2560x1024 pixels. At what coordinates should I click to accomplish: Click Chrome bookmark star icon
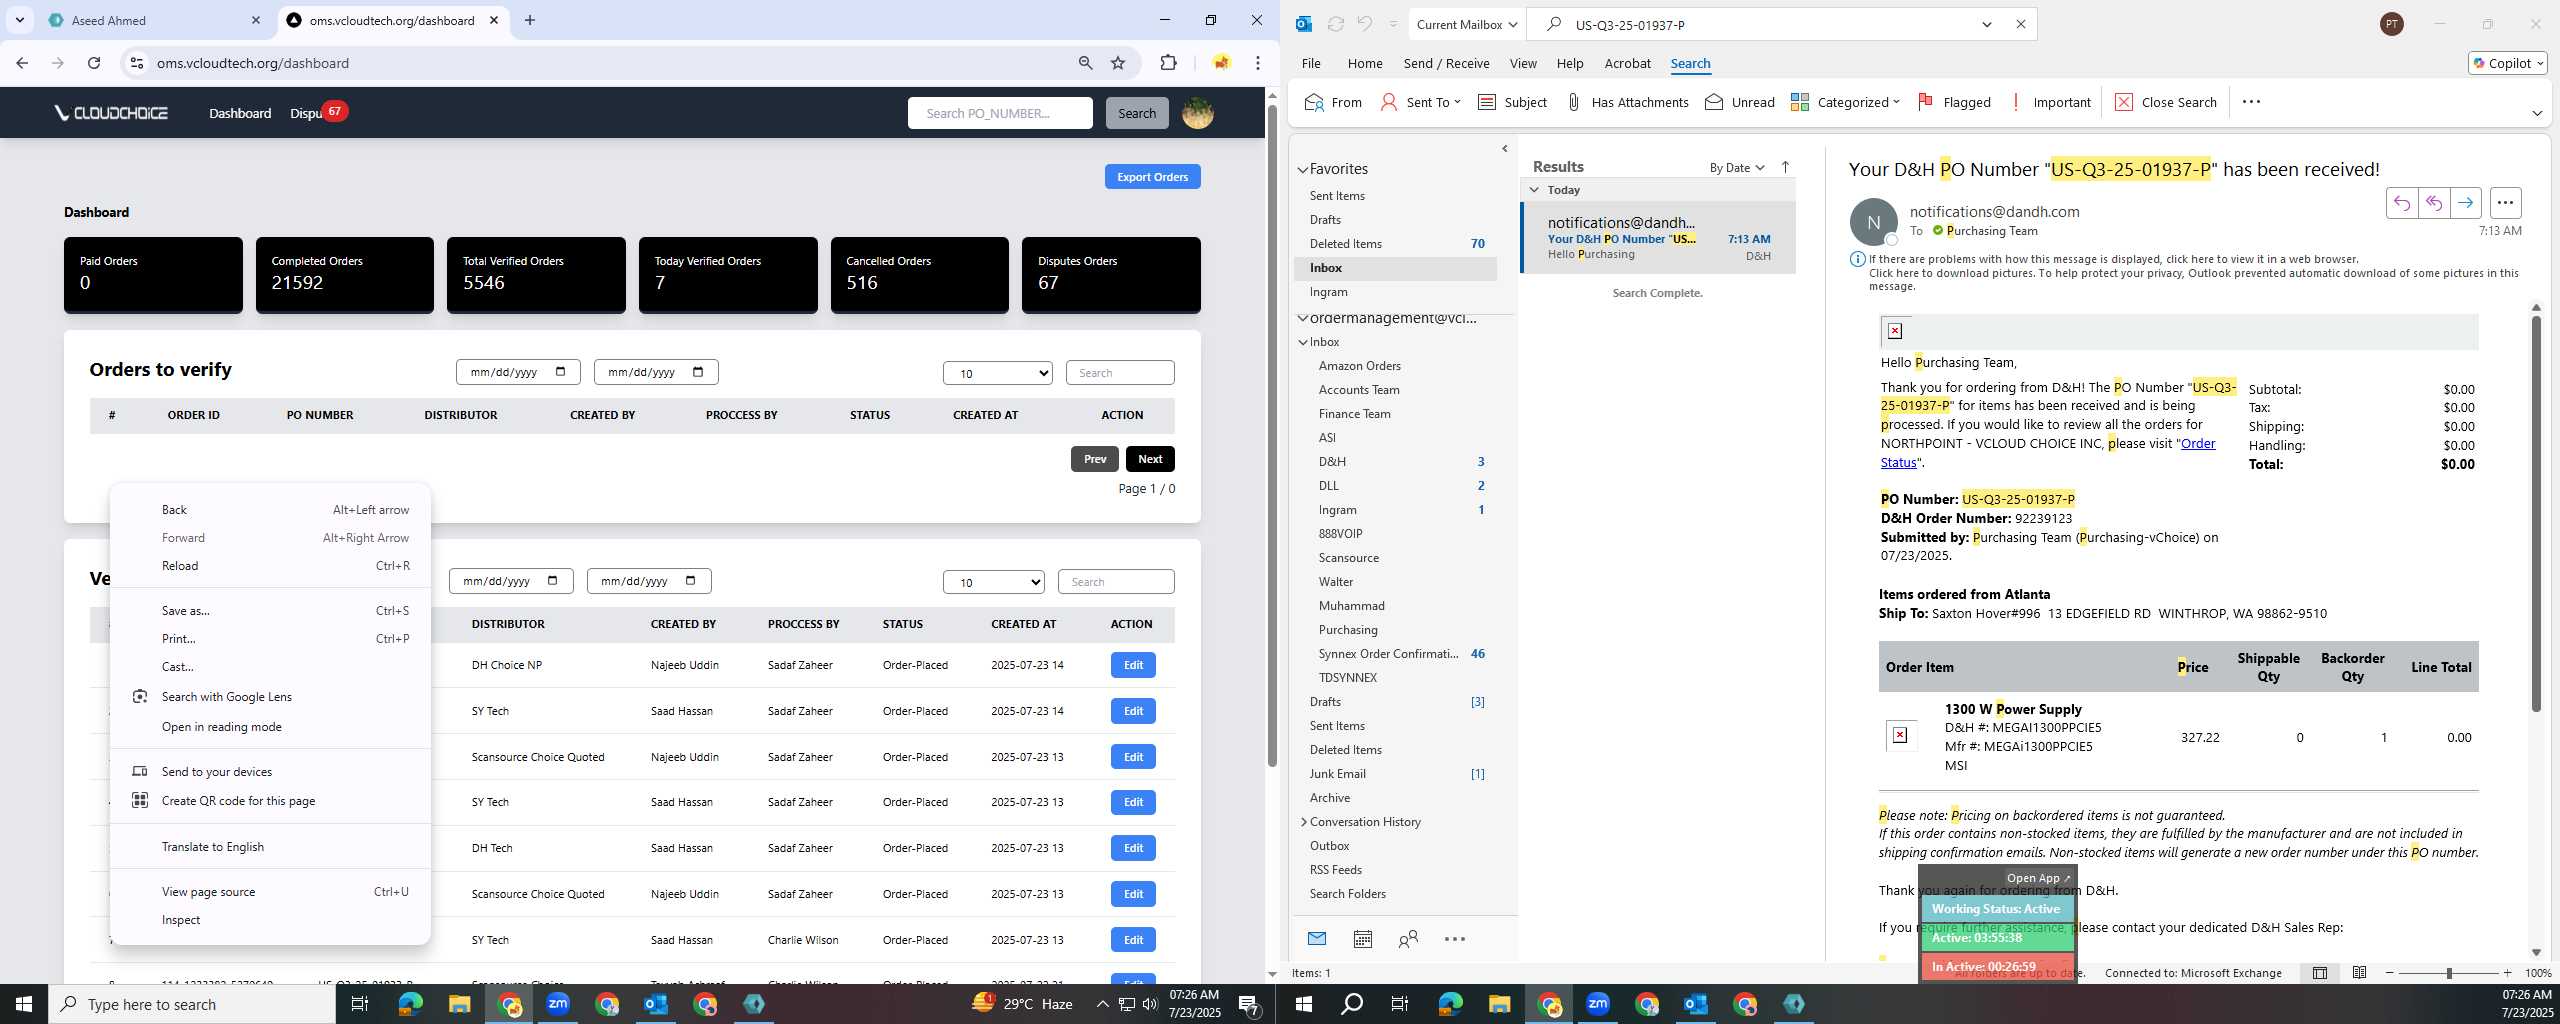pyautogui.click(x=1118, y=63)
